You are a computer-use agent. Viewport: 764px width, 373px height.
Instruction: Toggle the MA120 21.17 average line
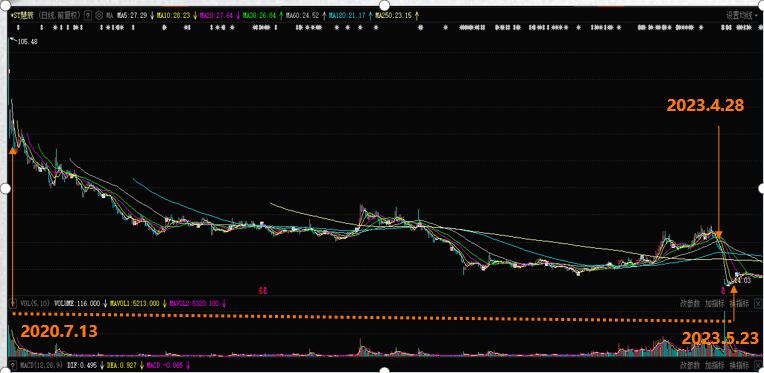[x=347, y=16]
